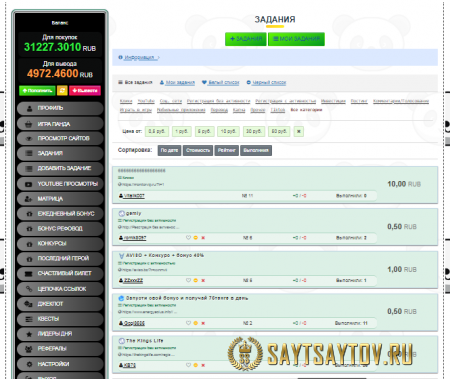450x379 pixels.
Task: Select the 10 руб. price filter
Action: click(x=228, y=131)
